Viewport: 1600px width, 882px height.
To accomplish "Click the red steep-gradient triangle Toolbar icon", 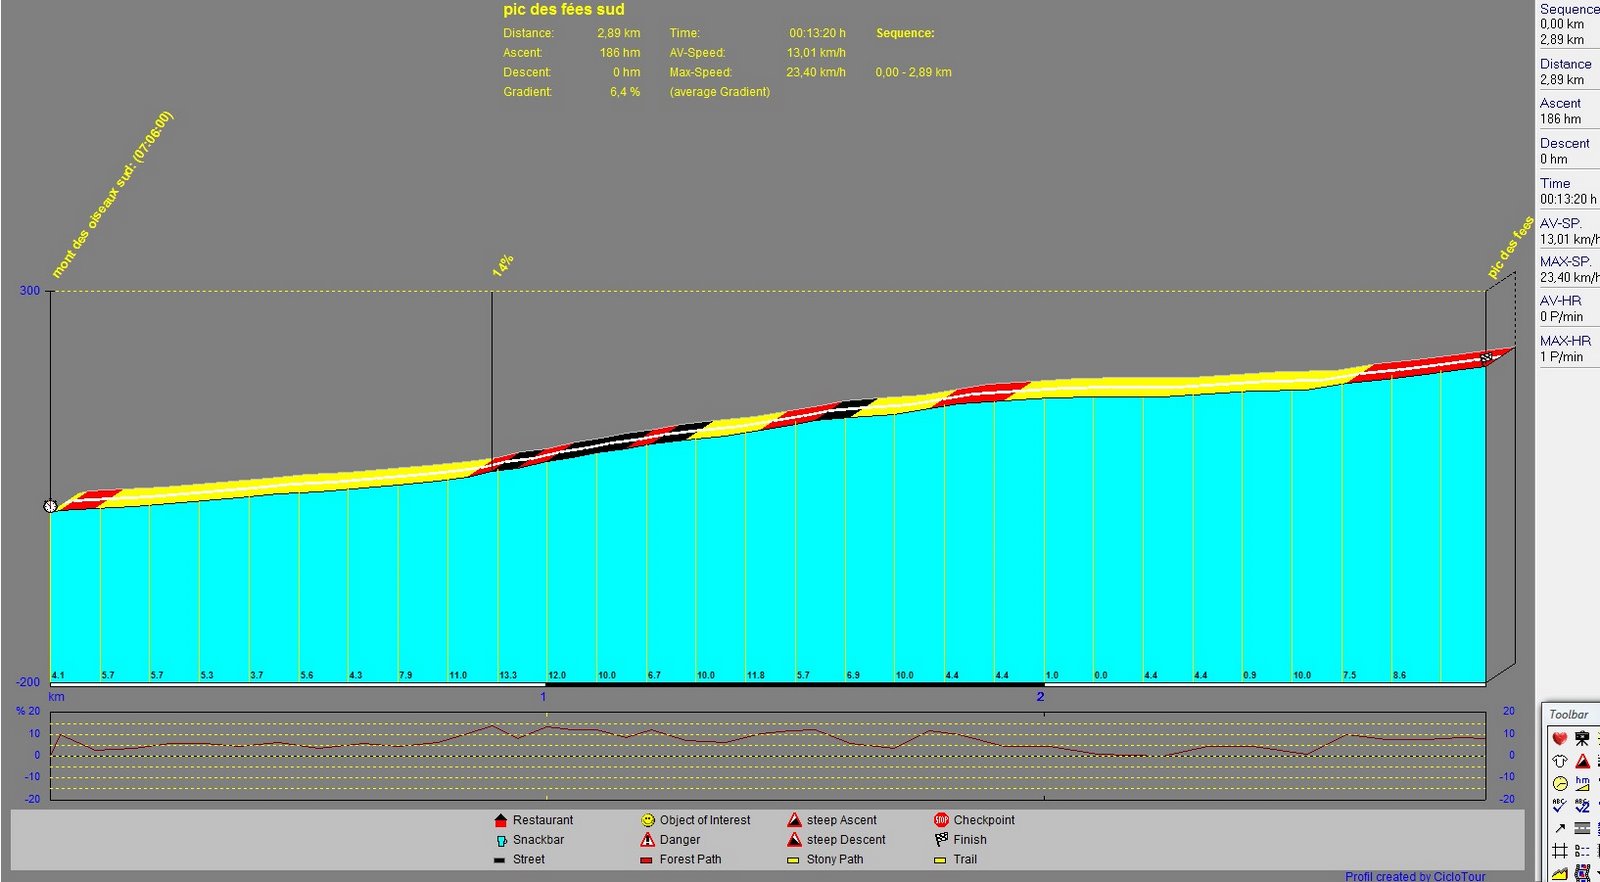I will tap(1582, 761).
